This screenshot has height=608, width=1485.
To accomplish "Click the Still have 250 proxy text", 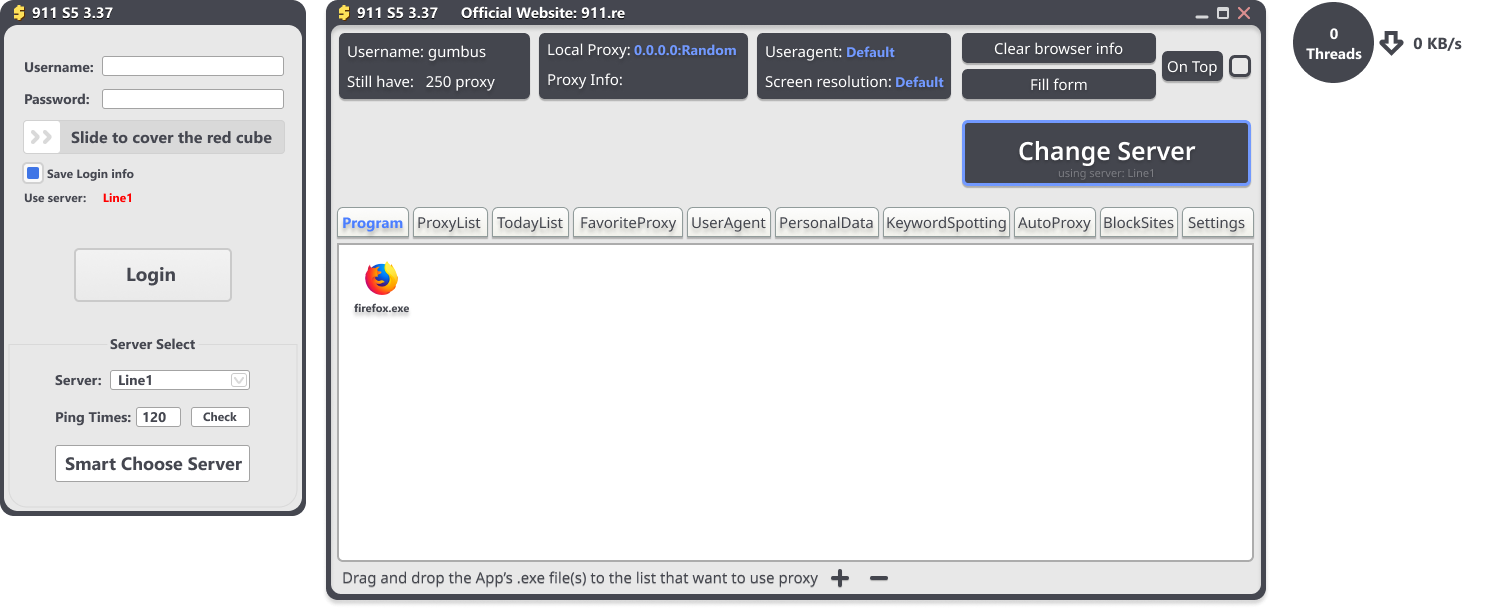I will pyautogui.click(x=421, y=82).
